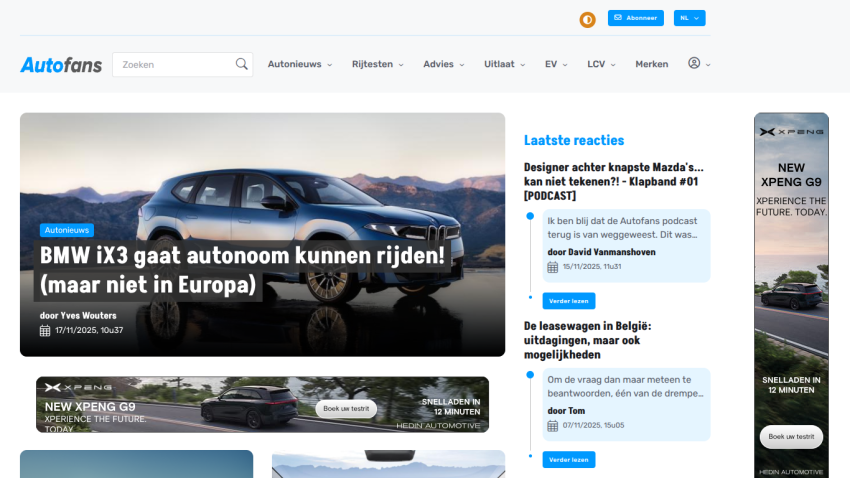
Task: Click the Laatste reacties heading
Action: coord(574,140)
